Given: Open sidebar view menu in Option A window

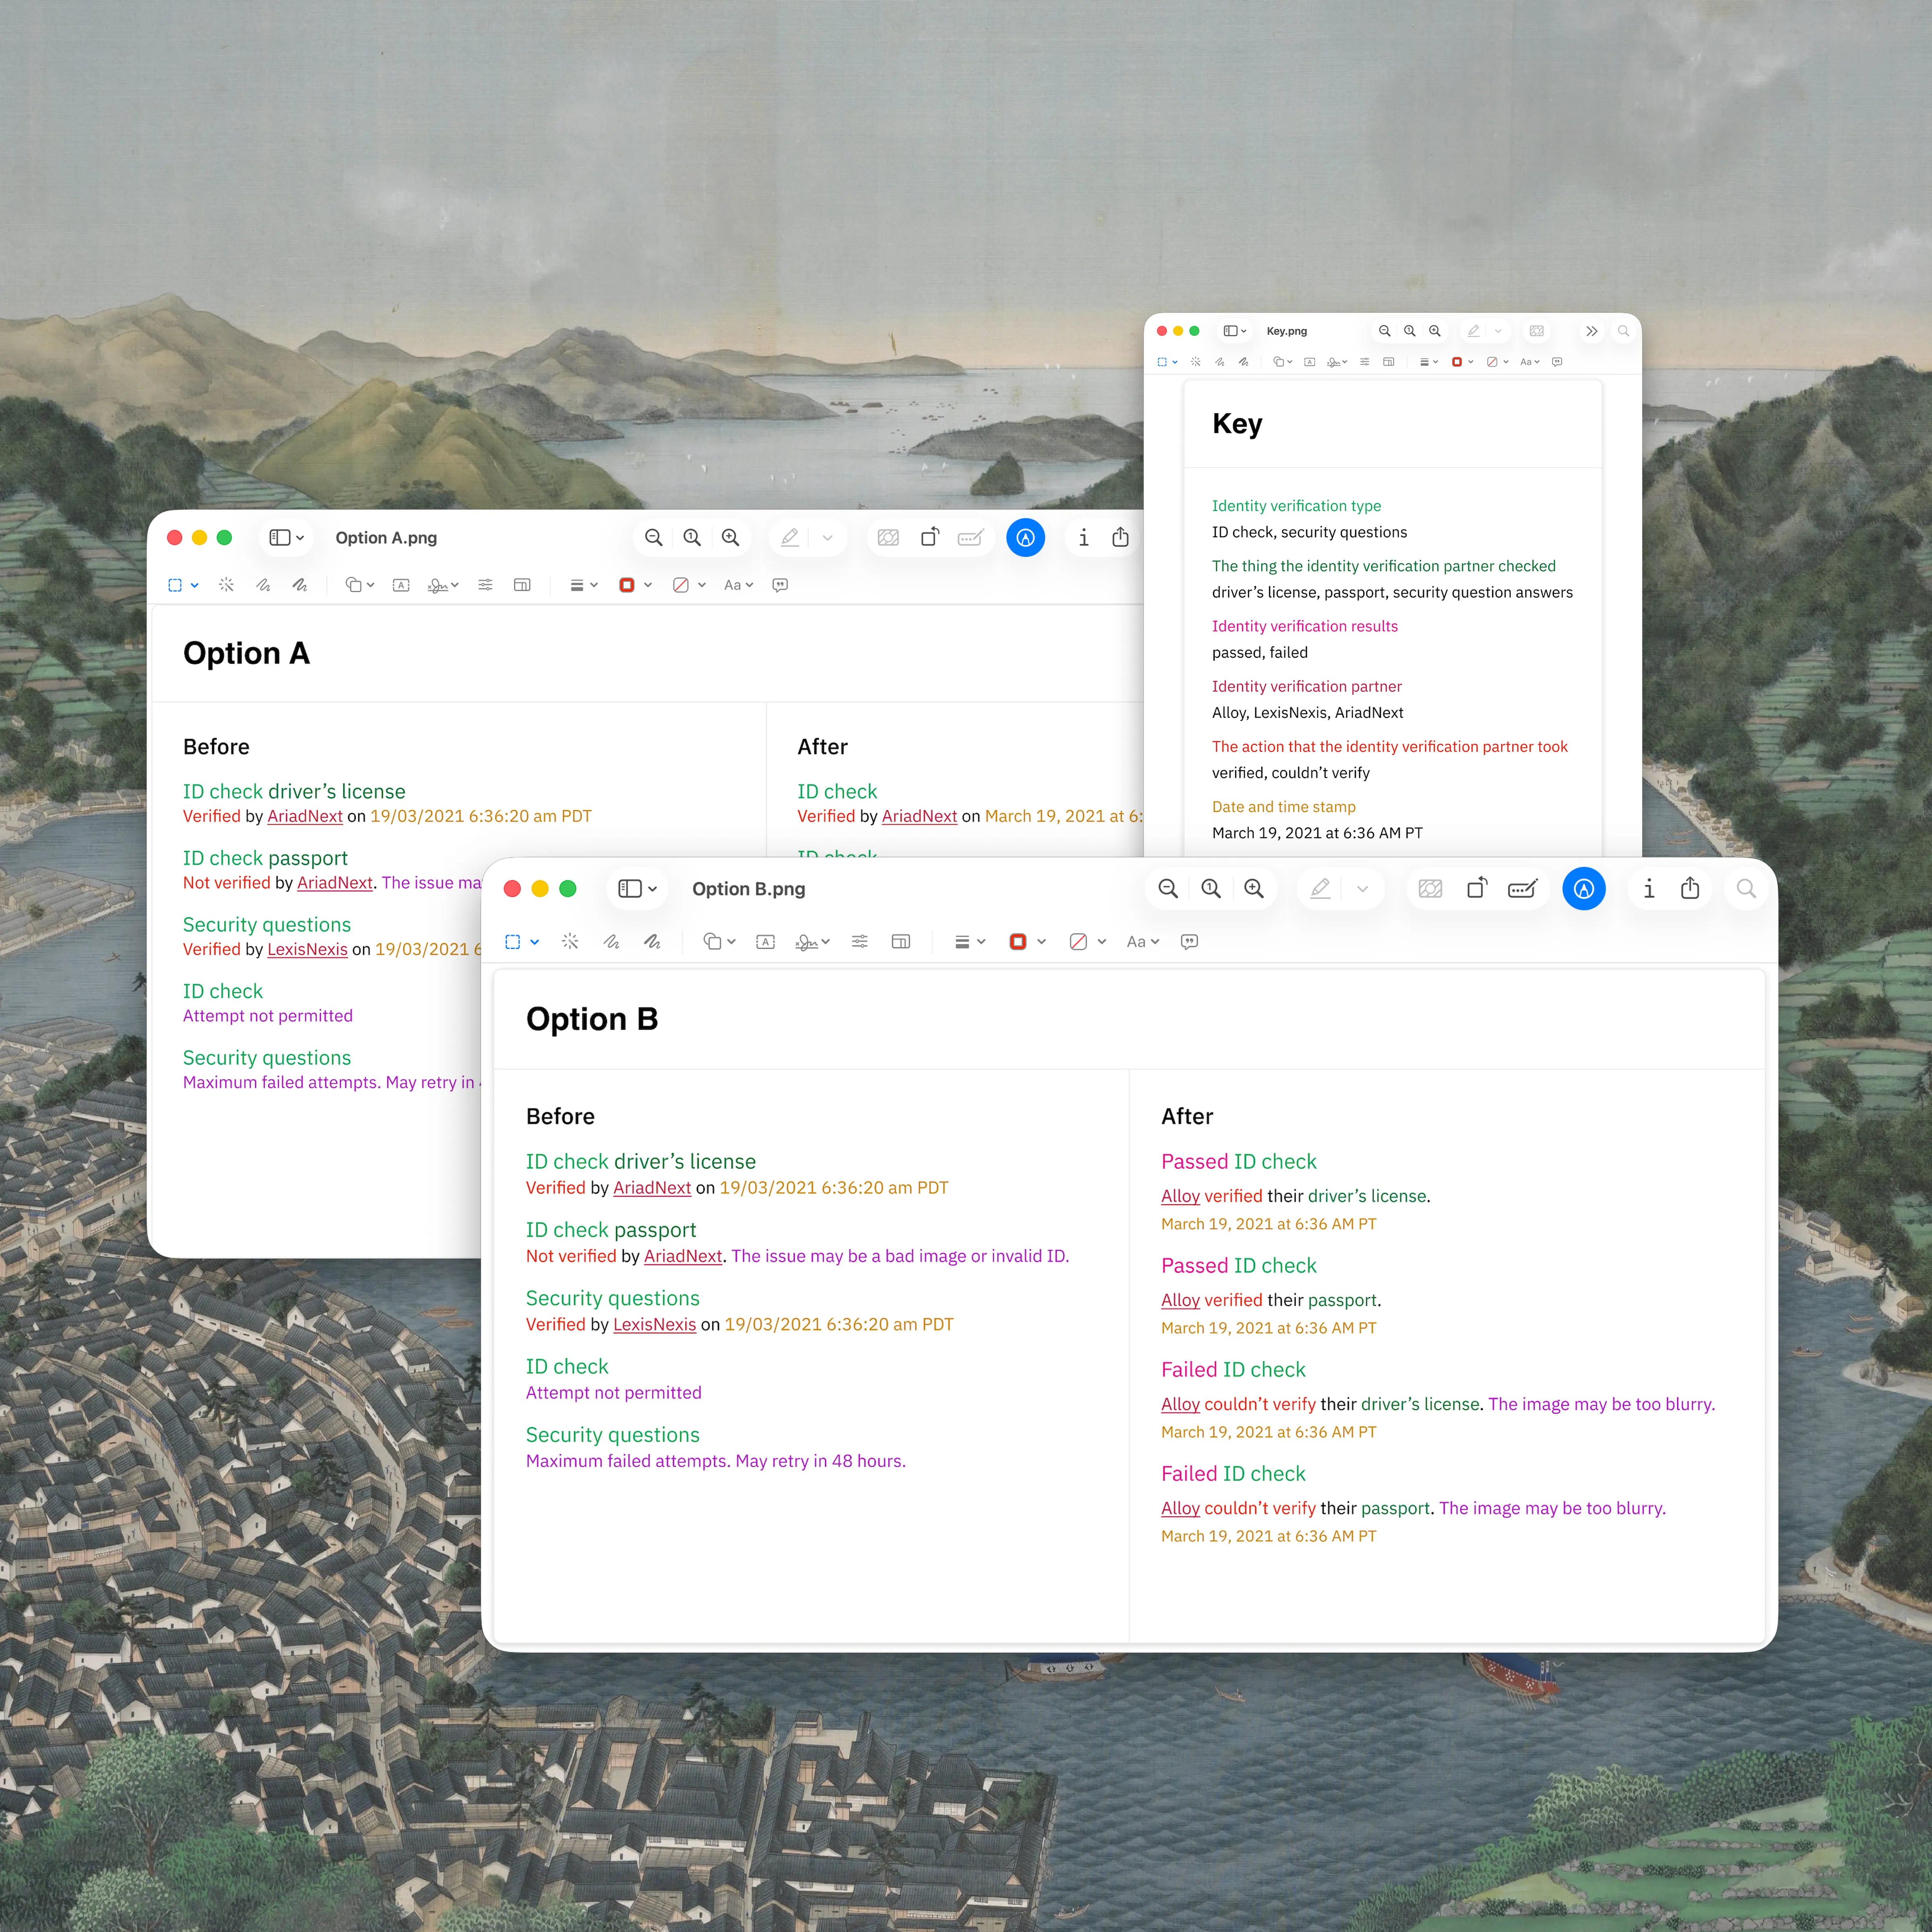Looking at the screenshot, I should point(286,538).
